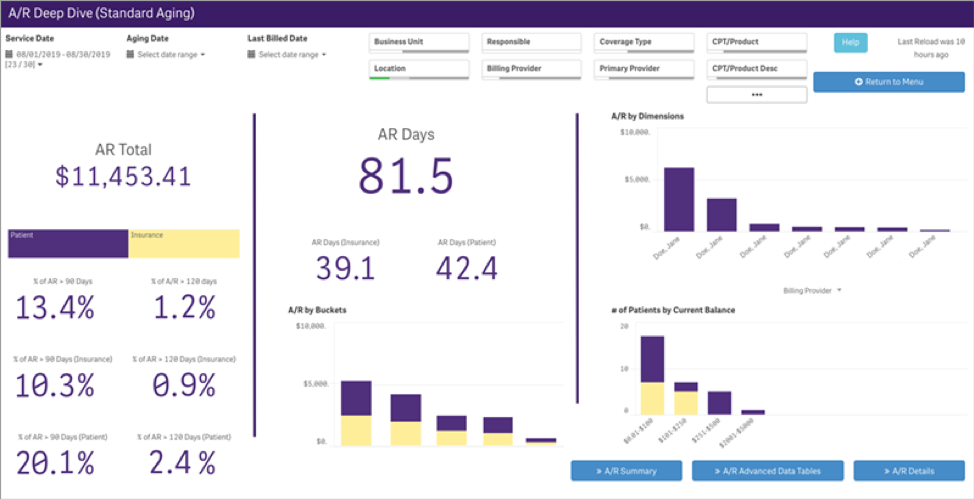Screen dimensions: 974x499
Task: Click the 2.4 % value
Action: click(x=183, y=463)
